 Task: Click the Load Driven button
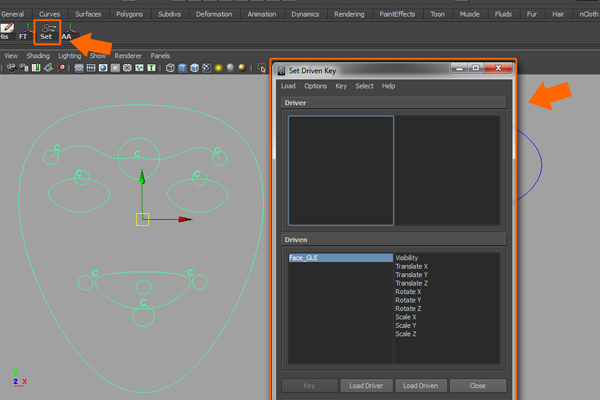pos(421,385)
